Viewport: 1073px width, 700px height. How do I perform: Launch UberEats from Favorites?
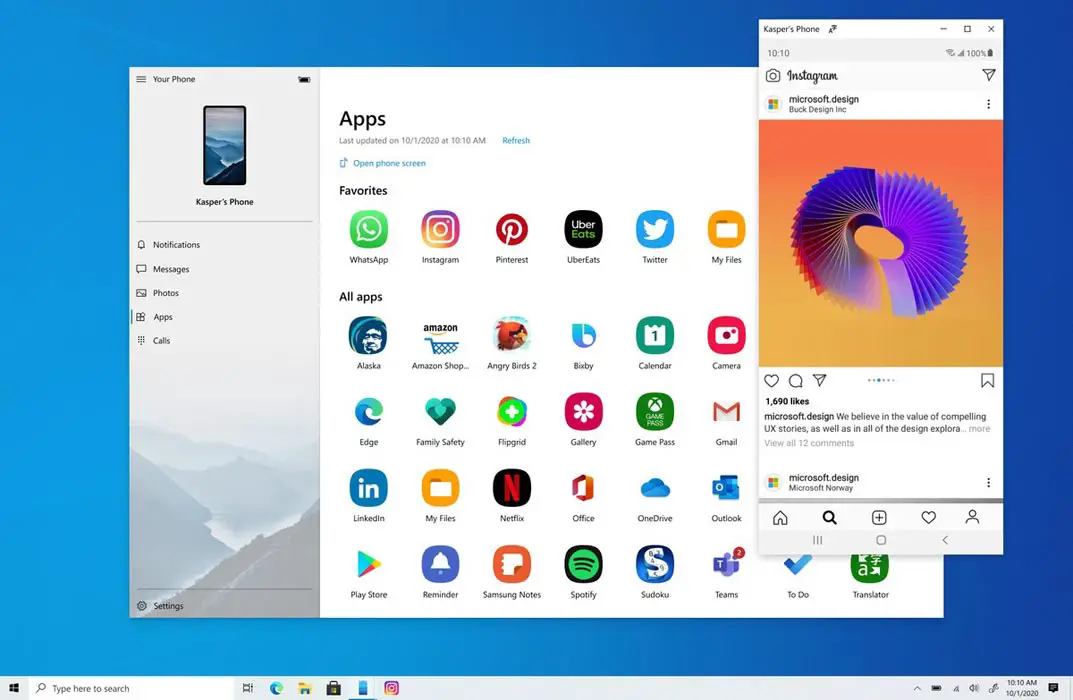click(x=583, y=229)
